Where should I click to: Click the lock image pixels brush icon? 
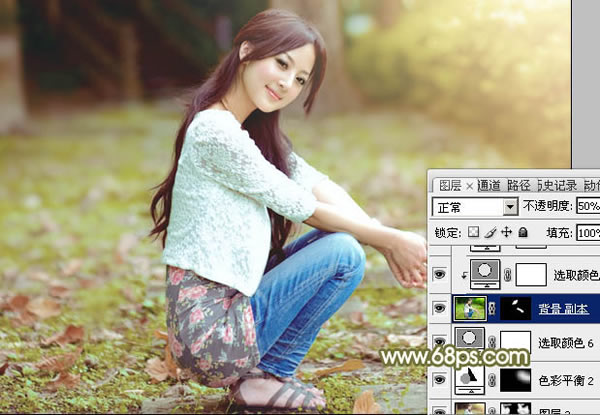491,232
